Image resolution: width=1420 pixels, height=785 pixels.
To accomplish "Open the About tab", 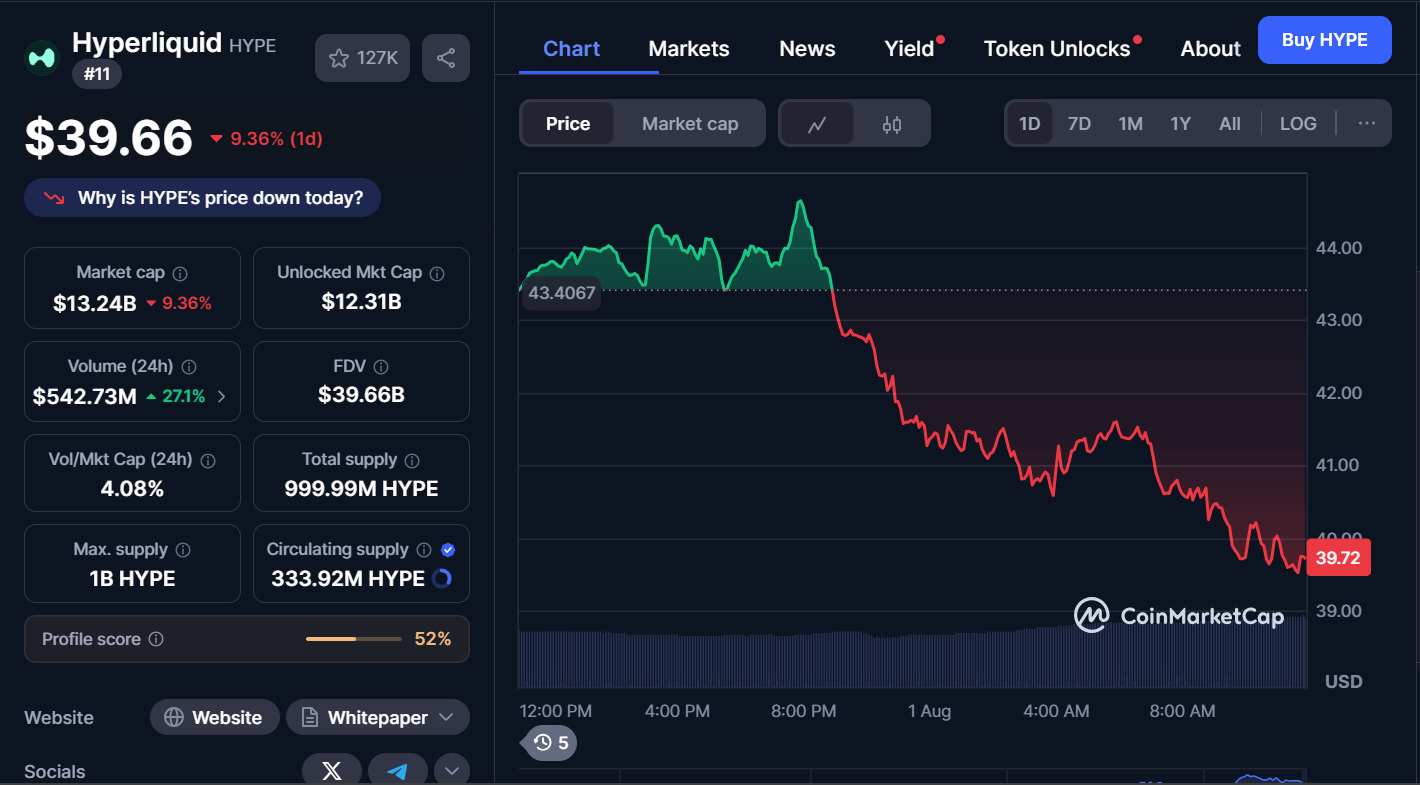I will (1210, 49).
